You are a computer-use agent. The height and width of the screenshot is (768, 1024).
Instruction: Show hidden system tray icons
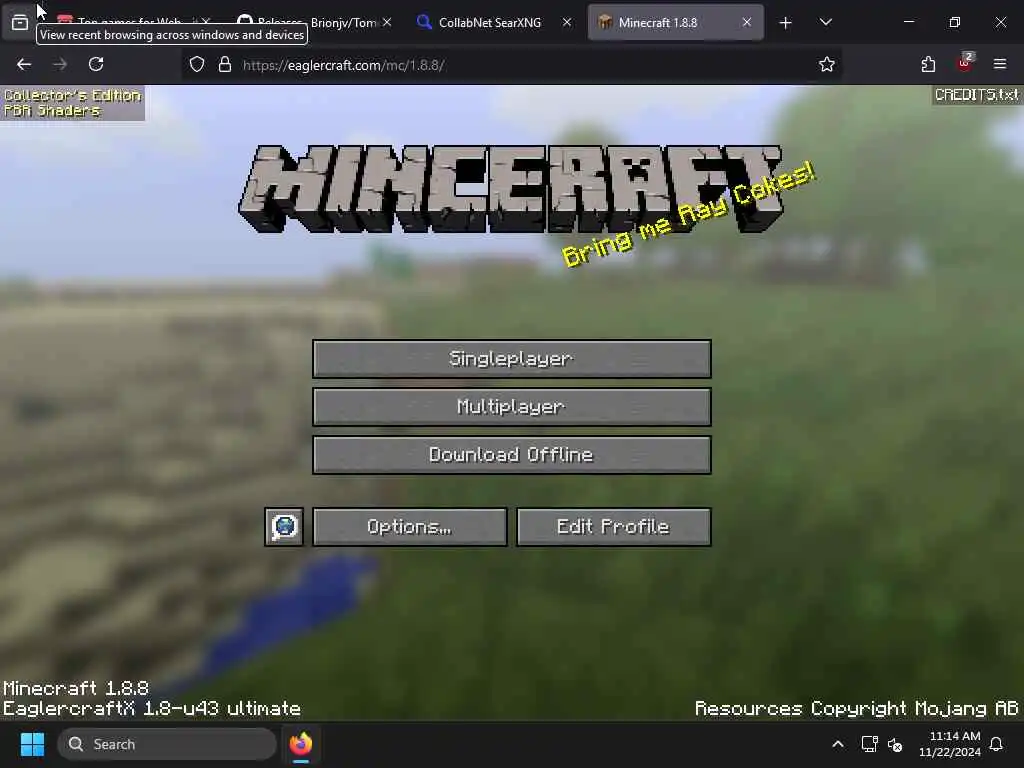pyautogui.click(x=838, y=744)
